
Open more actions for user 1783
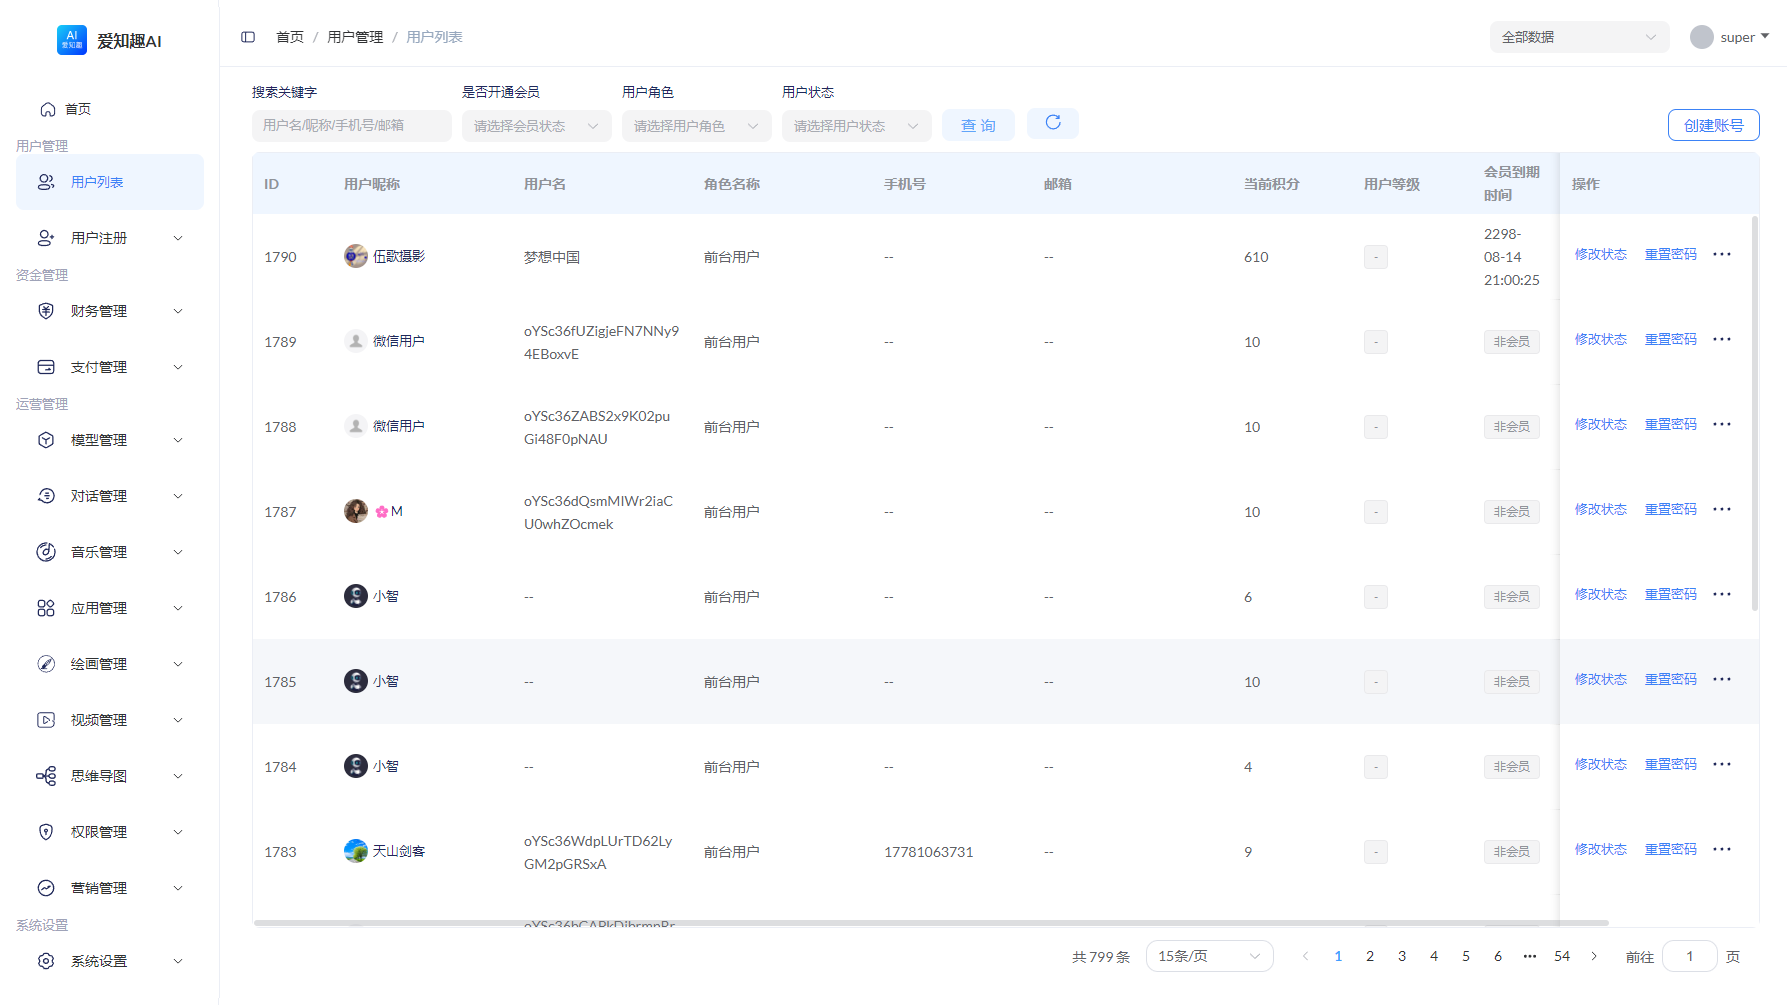pyautogui.click(x=1722, y=849)
